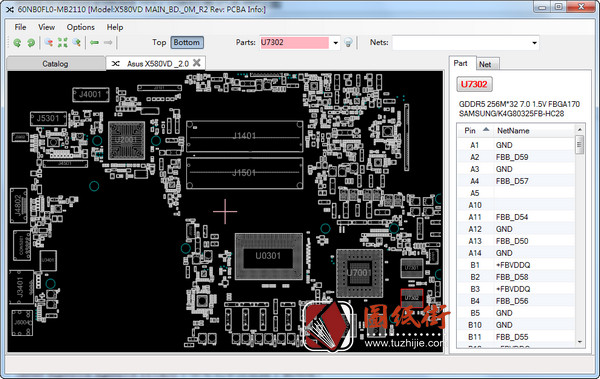Image resolution: width=600 pixels, height=379 pixels.
Task: Select the B1 +FBVDDQ pin row
Action: (516, 265)
